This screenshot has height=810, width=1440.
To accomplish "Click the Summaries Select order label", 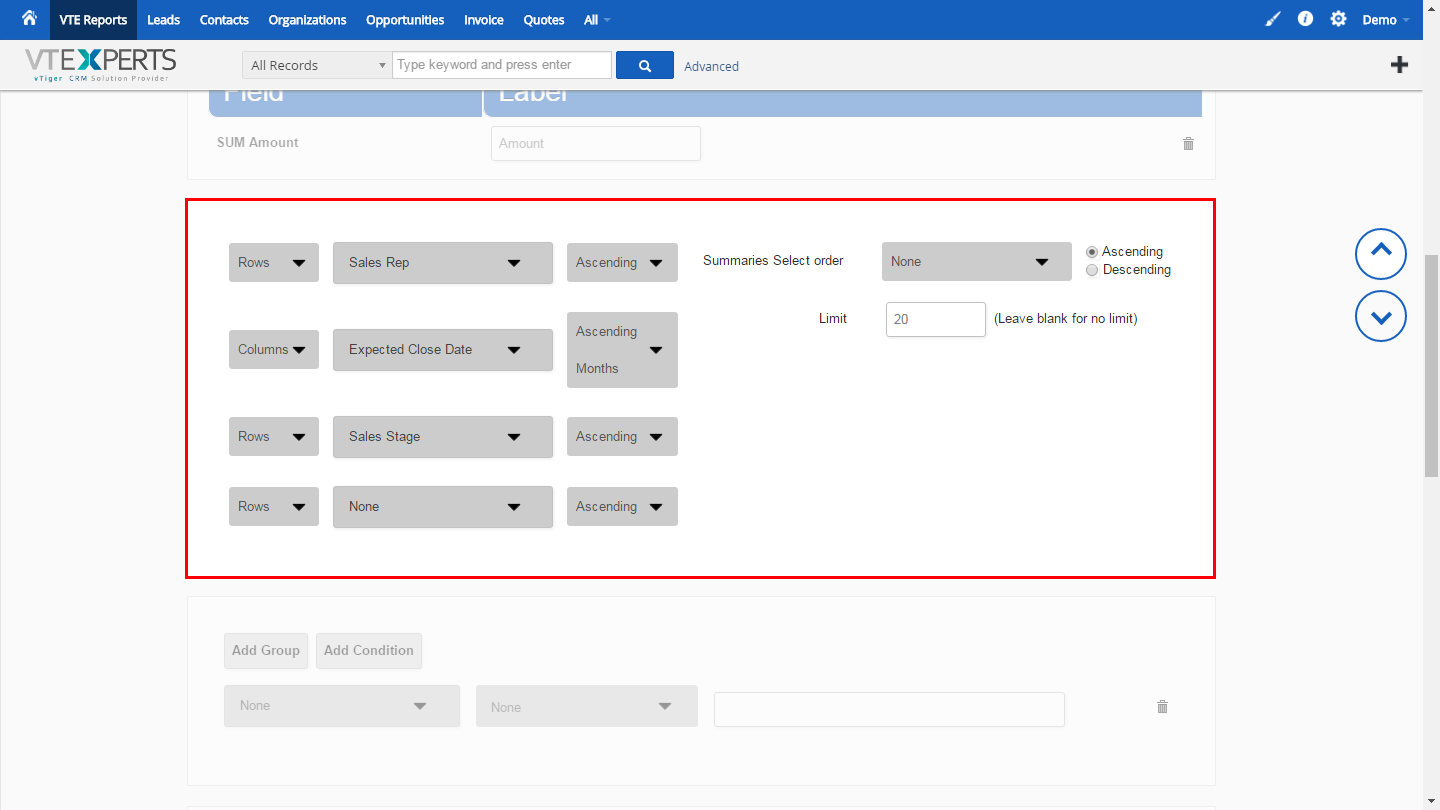I will 773,260.
